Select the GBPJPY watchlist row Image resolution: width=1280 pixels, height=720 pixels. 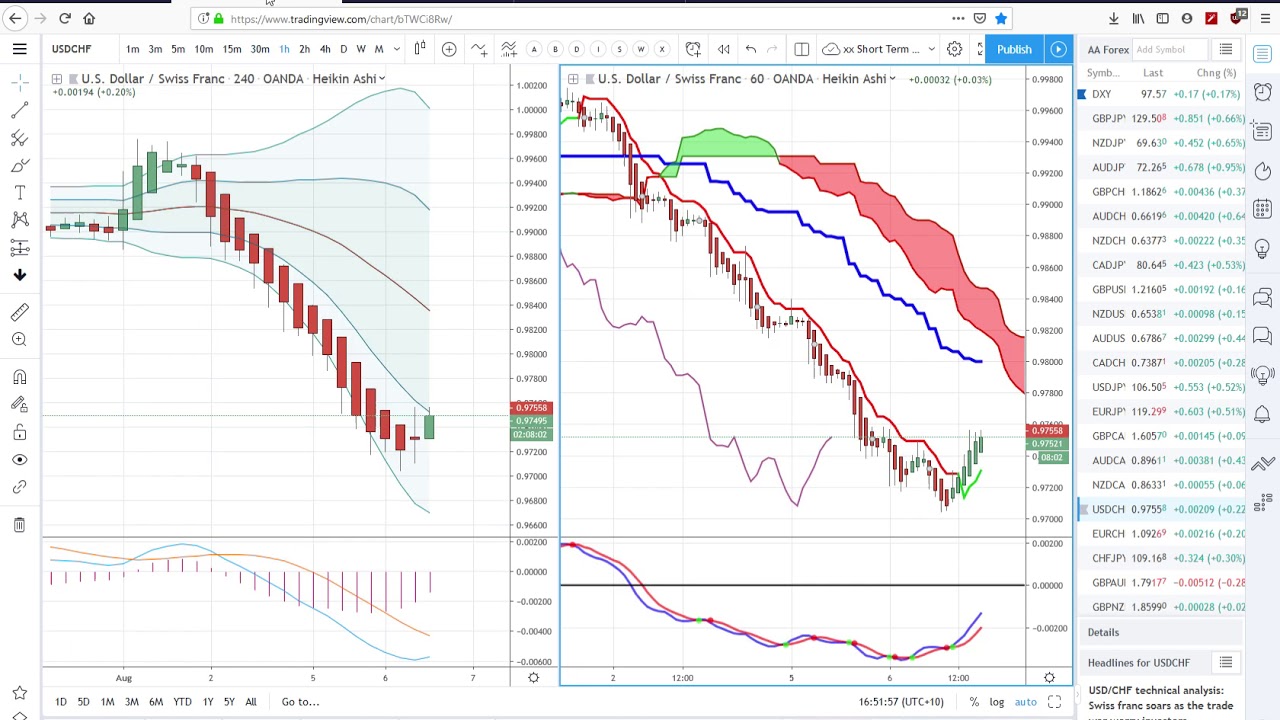pos(1163,118)
